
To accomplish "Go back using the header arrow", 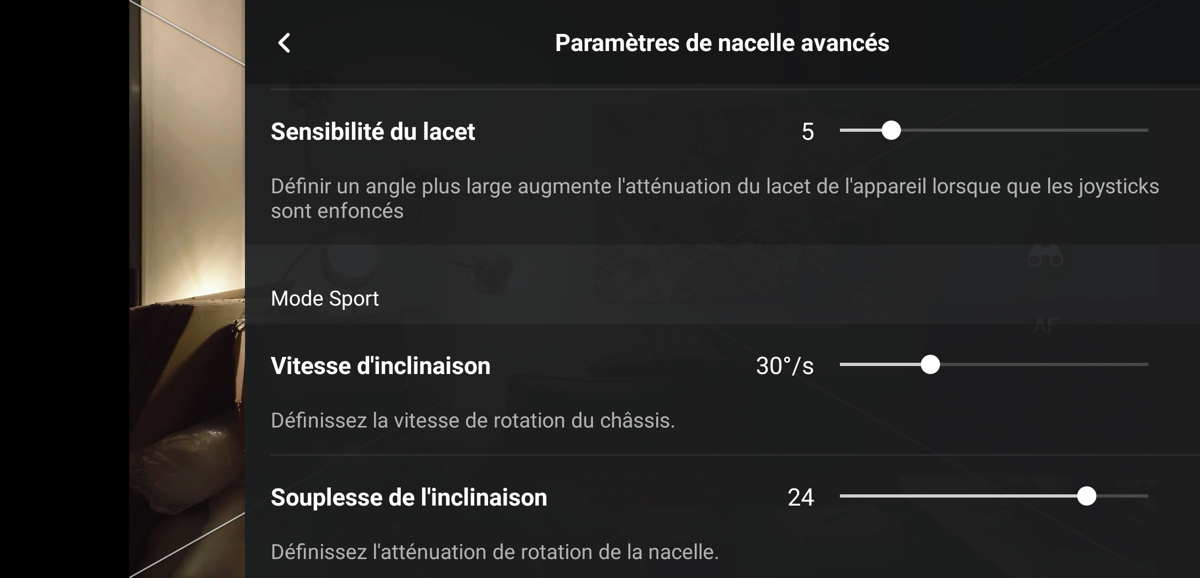I will pos(284,43).
